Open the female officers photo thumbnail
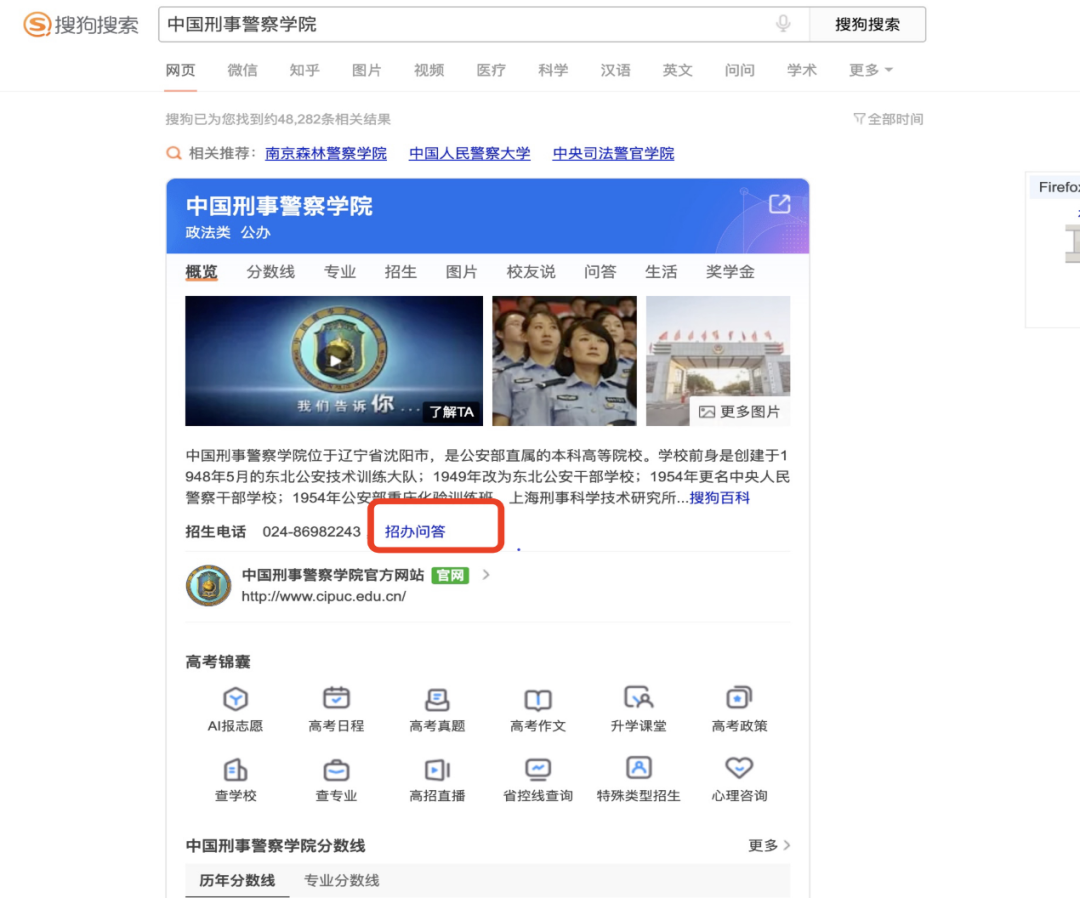The width and height of the screenshot is (1080, 898). [x=565, y=361]
